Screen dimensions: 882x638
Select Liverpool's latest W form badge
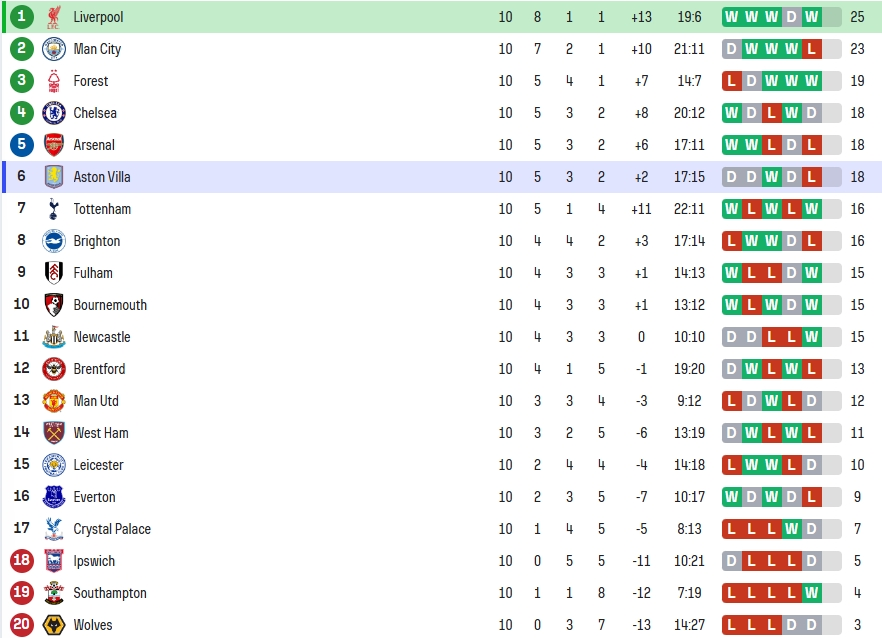click(x=811, y=17)
